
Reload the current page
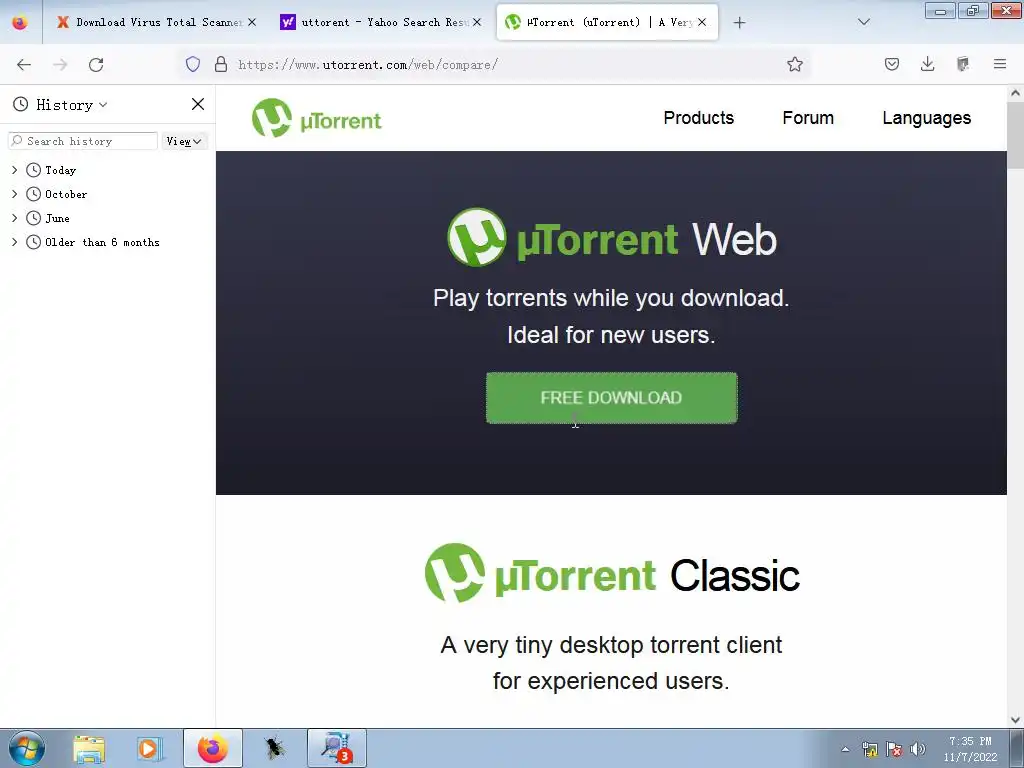pyautogui.click(x=96, y=65)
